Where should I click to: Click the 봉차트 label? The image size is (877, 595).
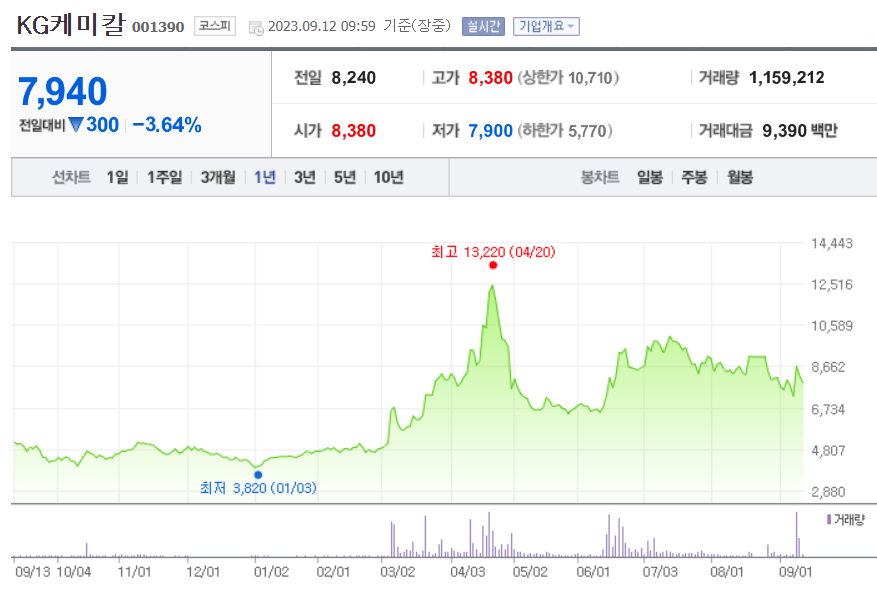tap(600, 177)
